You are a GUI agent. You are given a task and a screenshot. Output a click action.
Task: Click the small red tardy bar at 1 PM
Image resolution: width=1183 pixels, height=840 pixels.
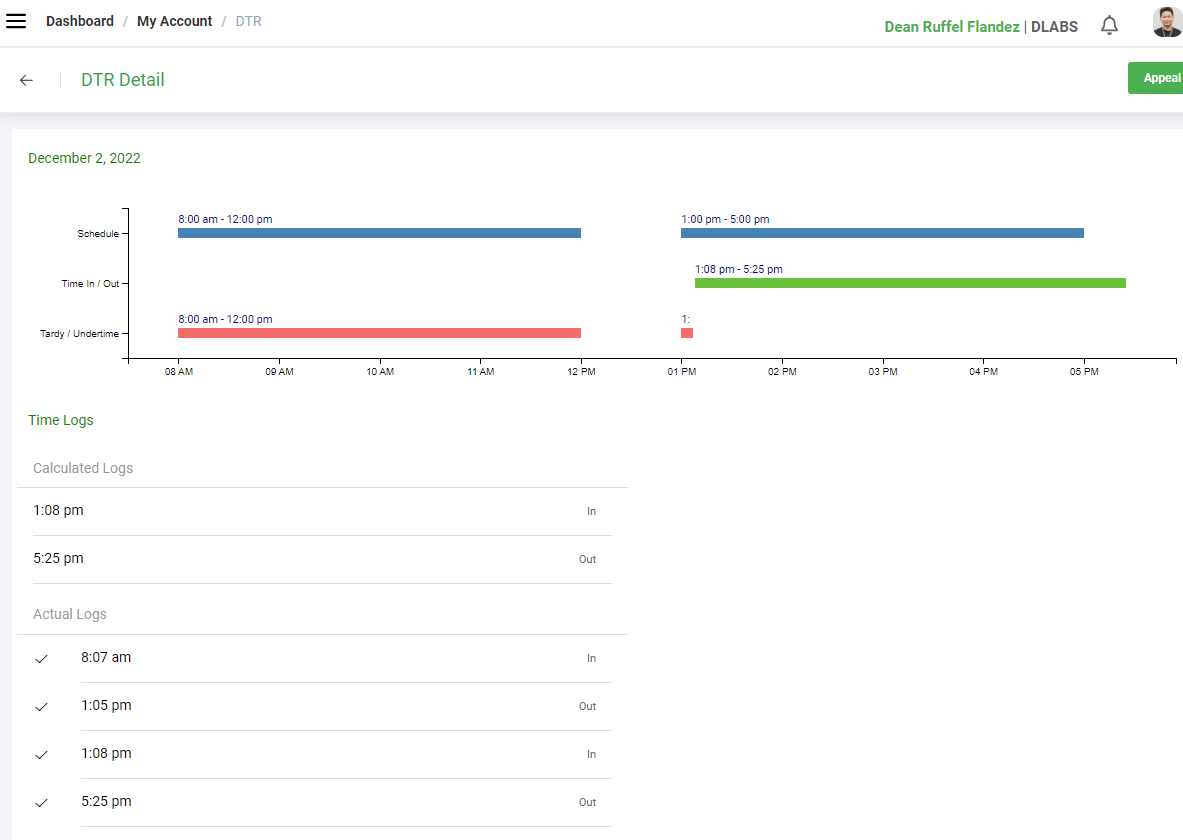tap(687, 333)
